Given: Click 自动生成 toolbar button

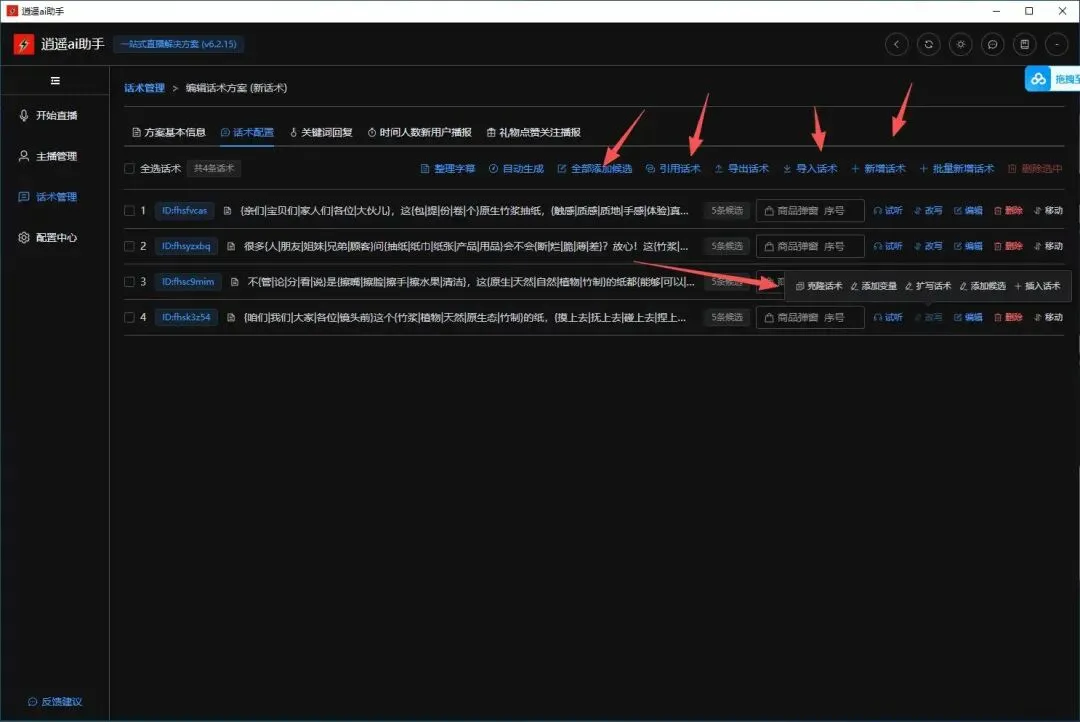Looking at the screenshot, I should (517, 168).
